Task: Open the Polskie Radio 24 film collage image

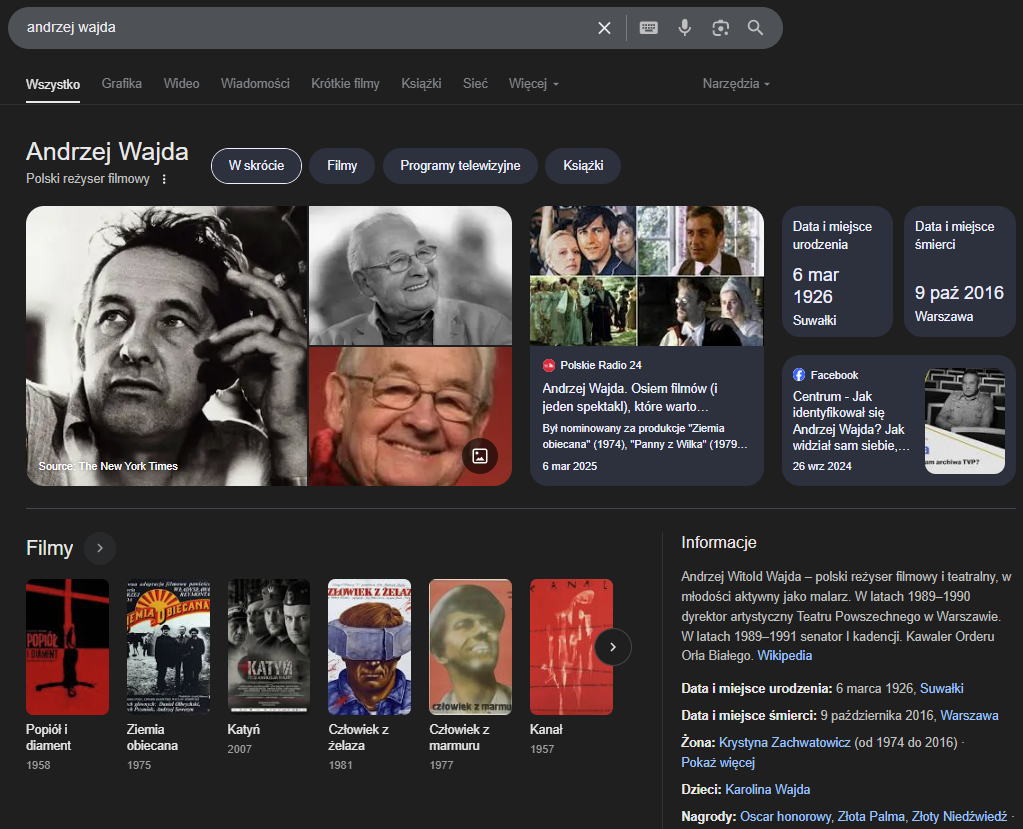Action: 647,276
